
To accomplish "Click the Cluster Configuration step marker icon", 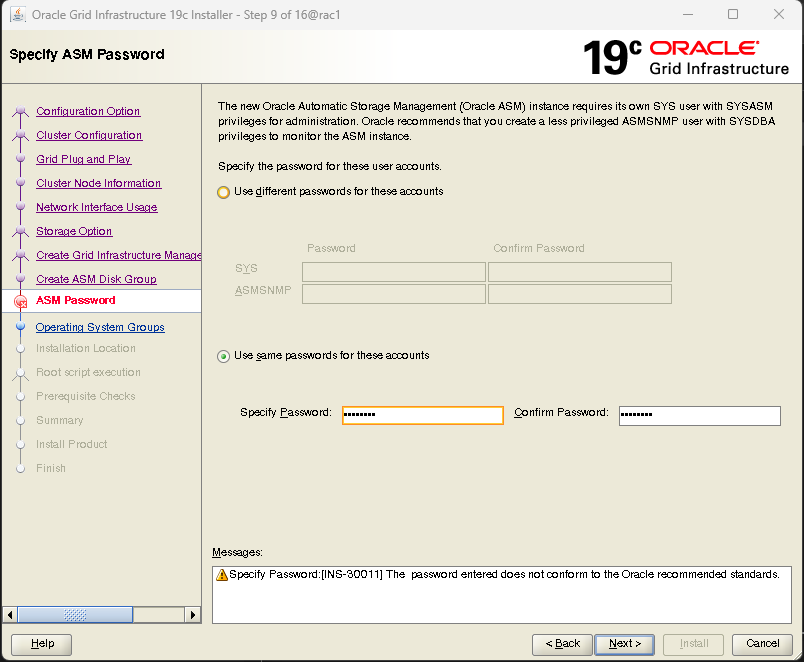I will click(x=21, y=135).
